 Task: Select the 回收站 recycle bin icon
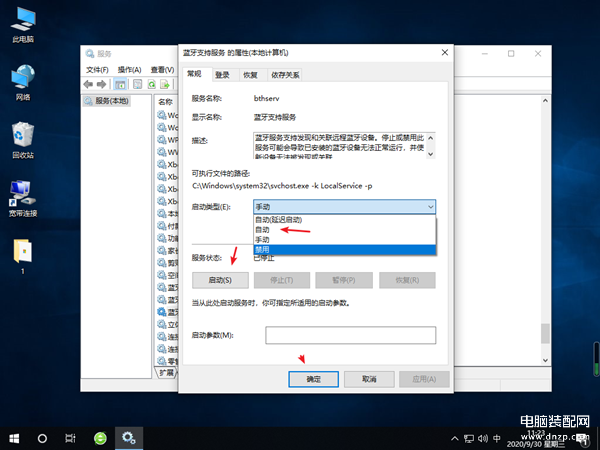click(23, 140)
